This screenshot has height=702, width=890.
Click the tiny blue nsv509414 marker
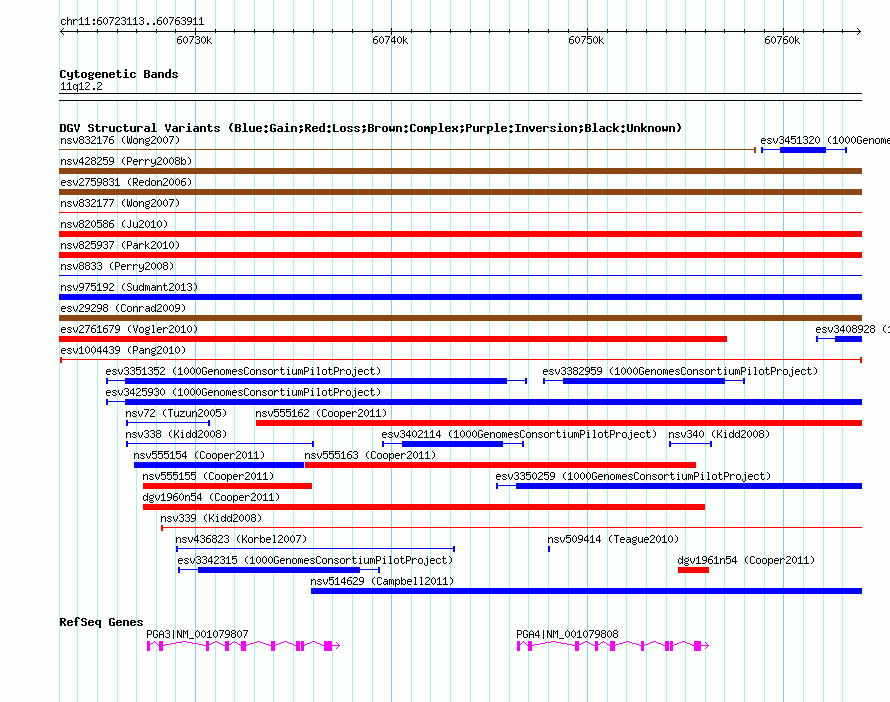549,549
